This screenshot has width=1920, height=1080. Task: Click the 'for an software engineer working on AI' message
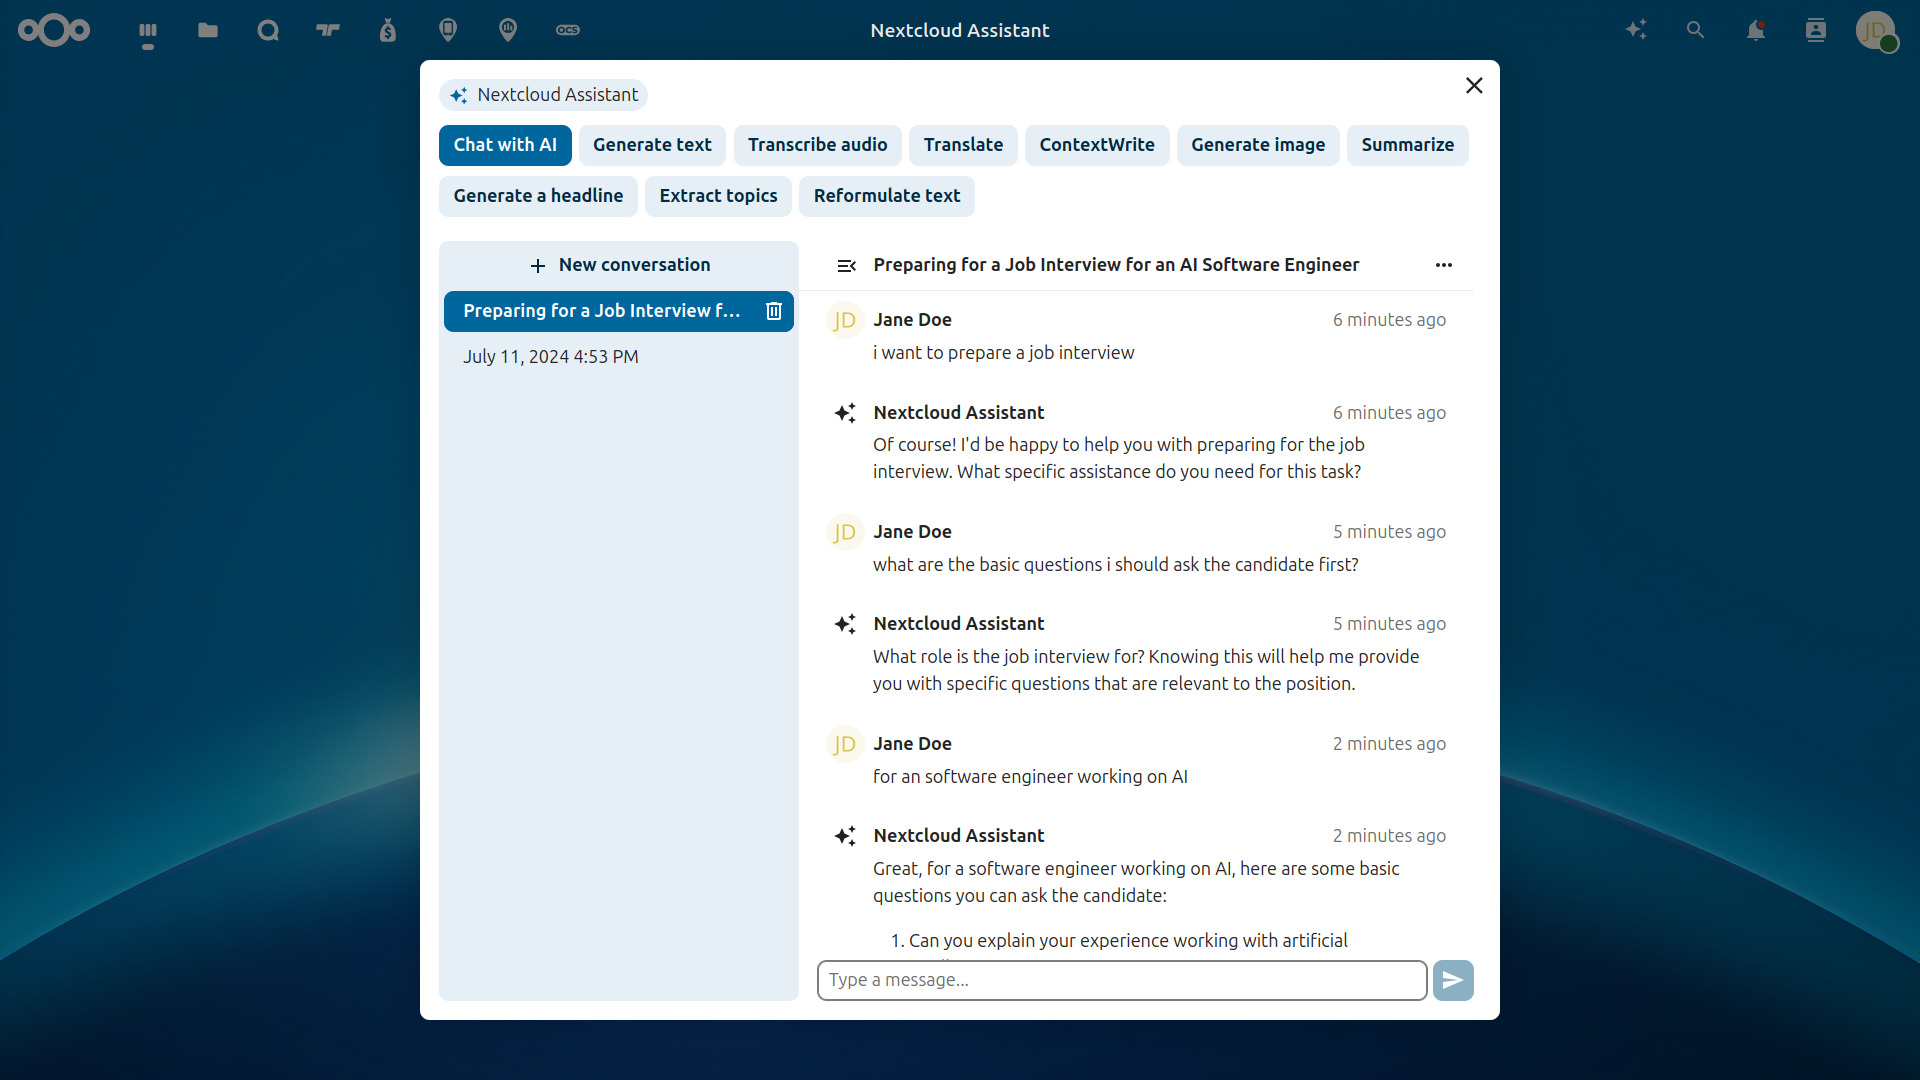point(1031,777)
